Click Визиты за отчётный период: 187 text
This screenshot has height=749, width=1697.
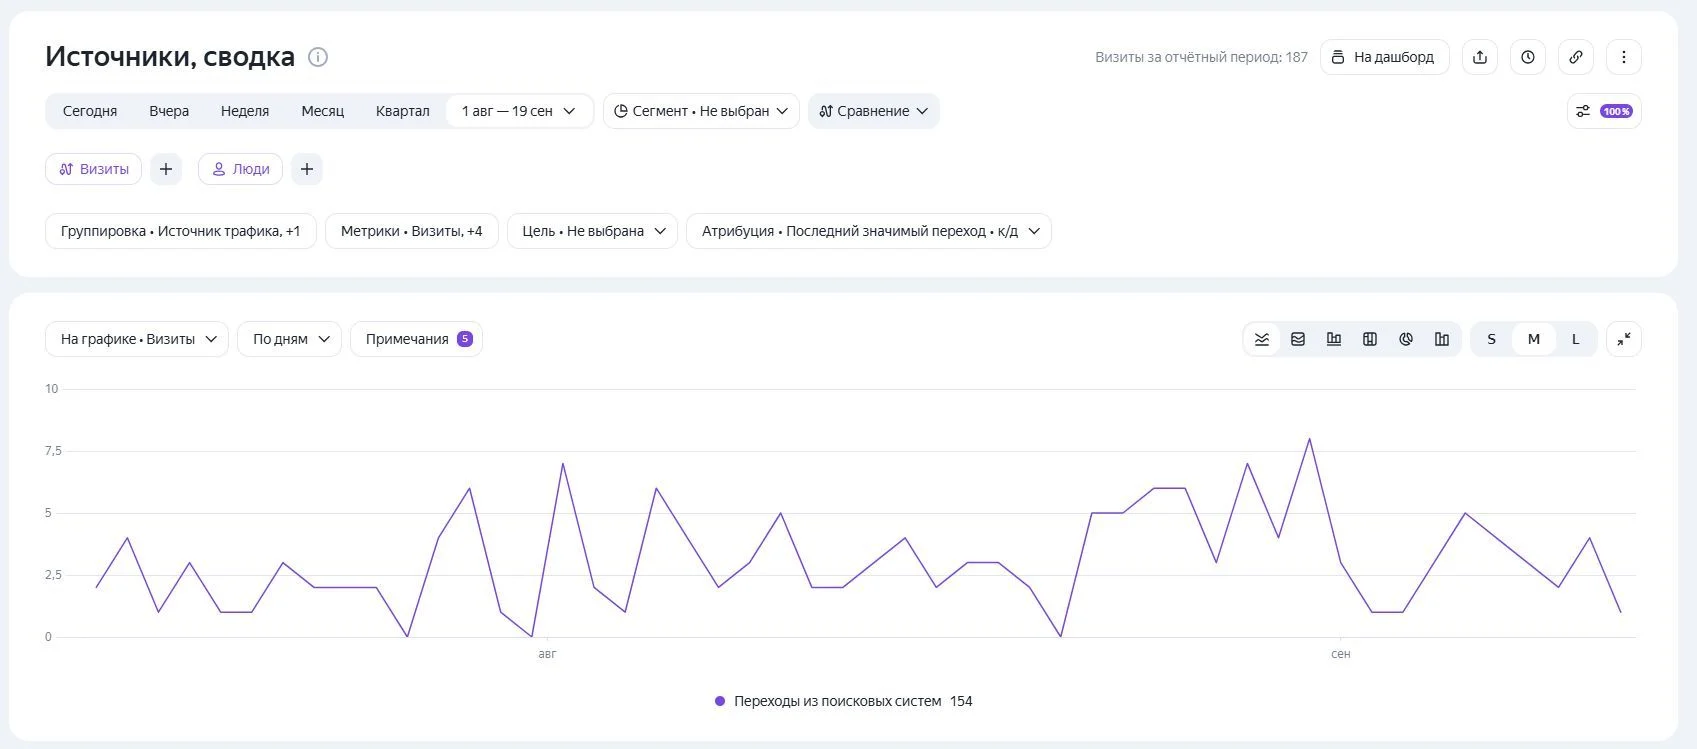point(1201,57)
